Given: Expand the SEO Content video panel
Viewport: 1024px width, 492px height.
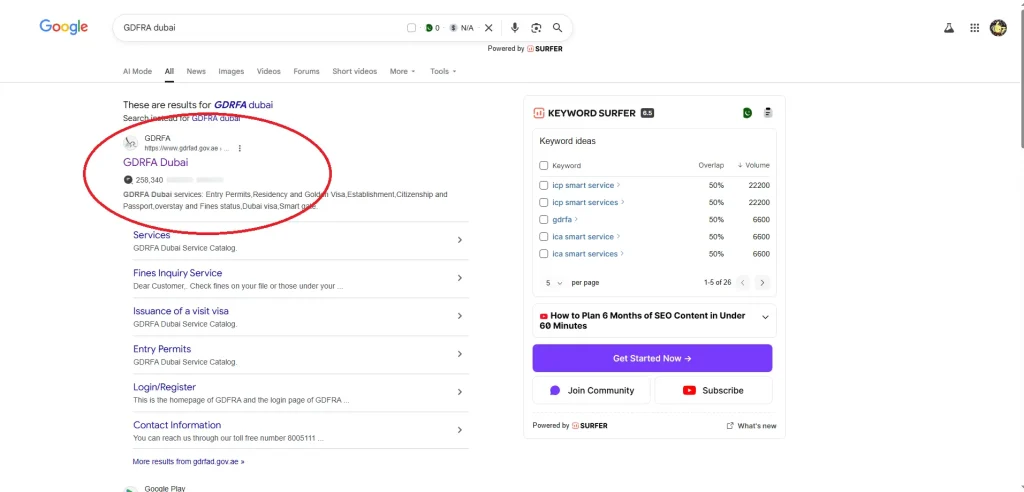Looking at the screenshot, I should tap(765, 317).
